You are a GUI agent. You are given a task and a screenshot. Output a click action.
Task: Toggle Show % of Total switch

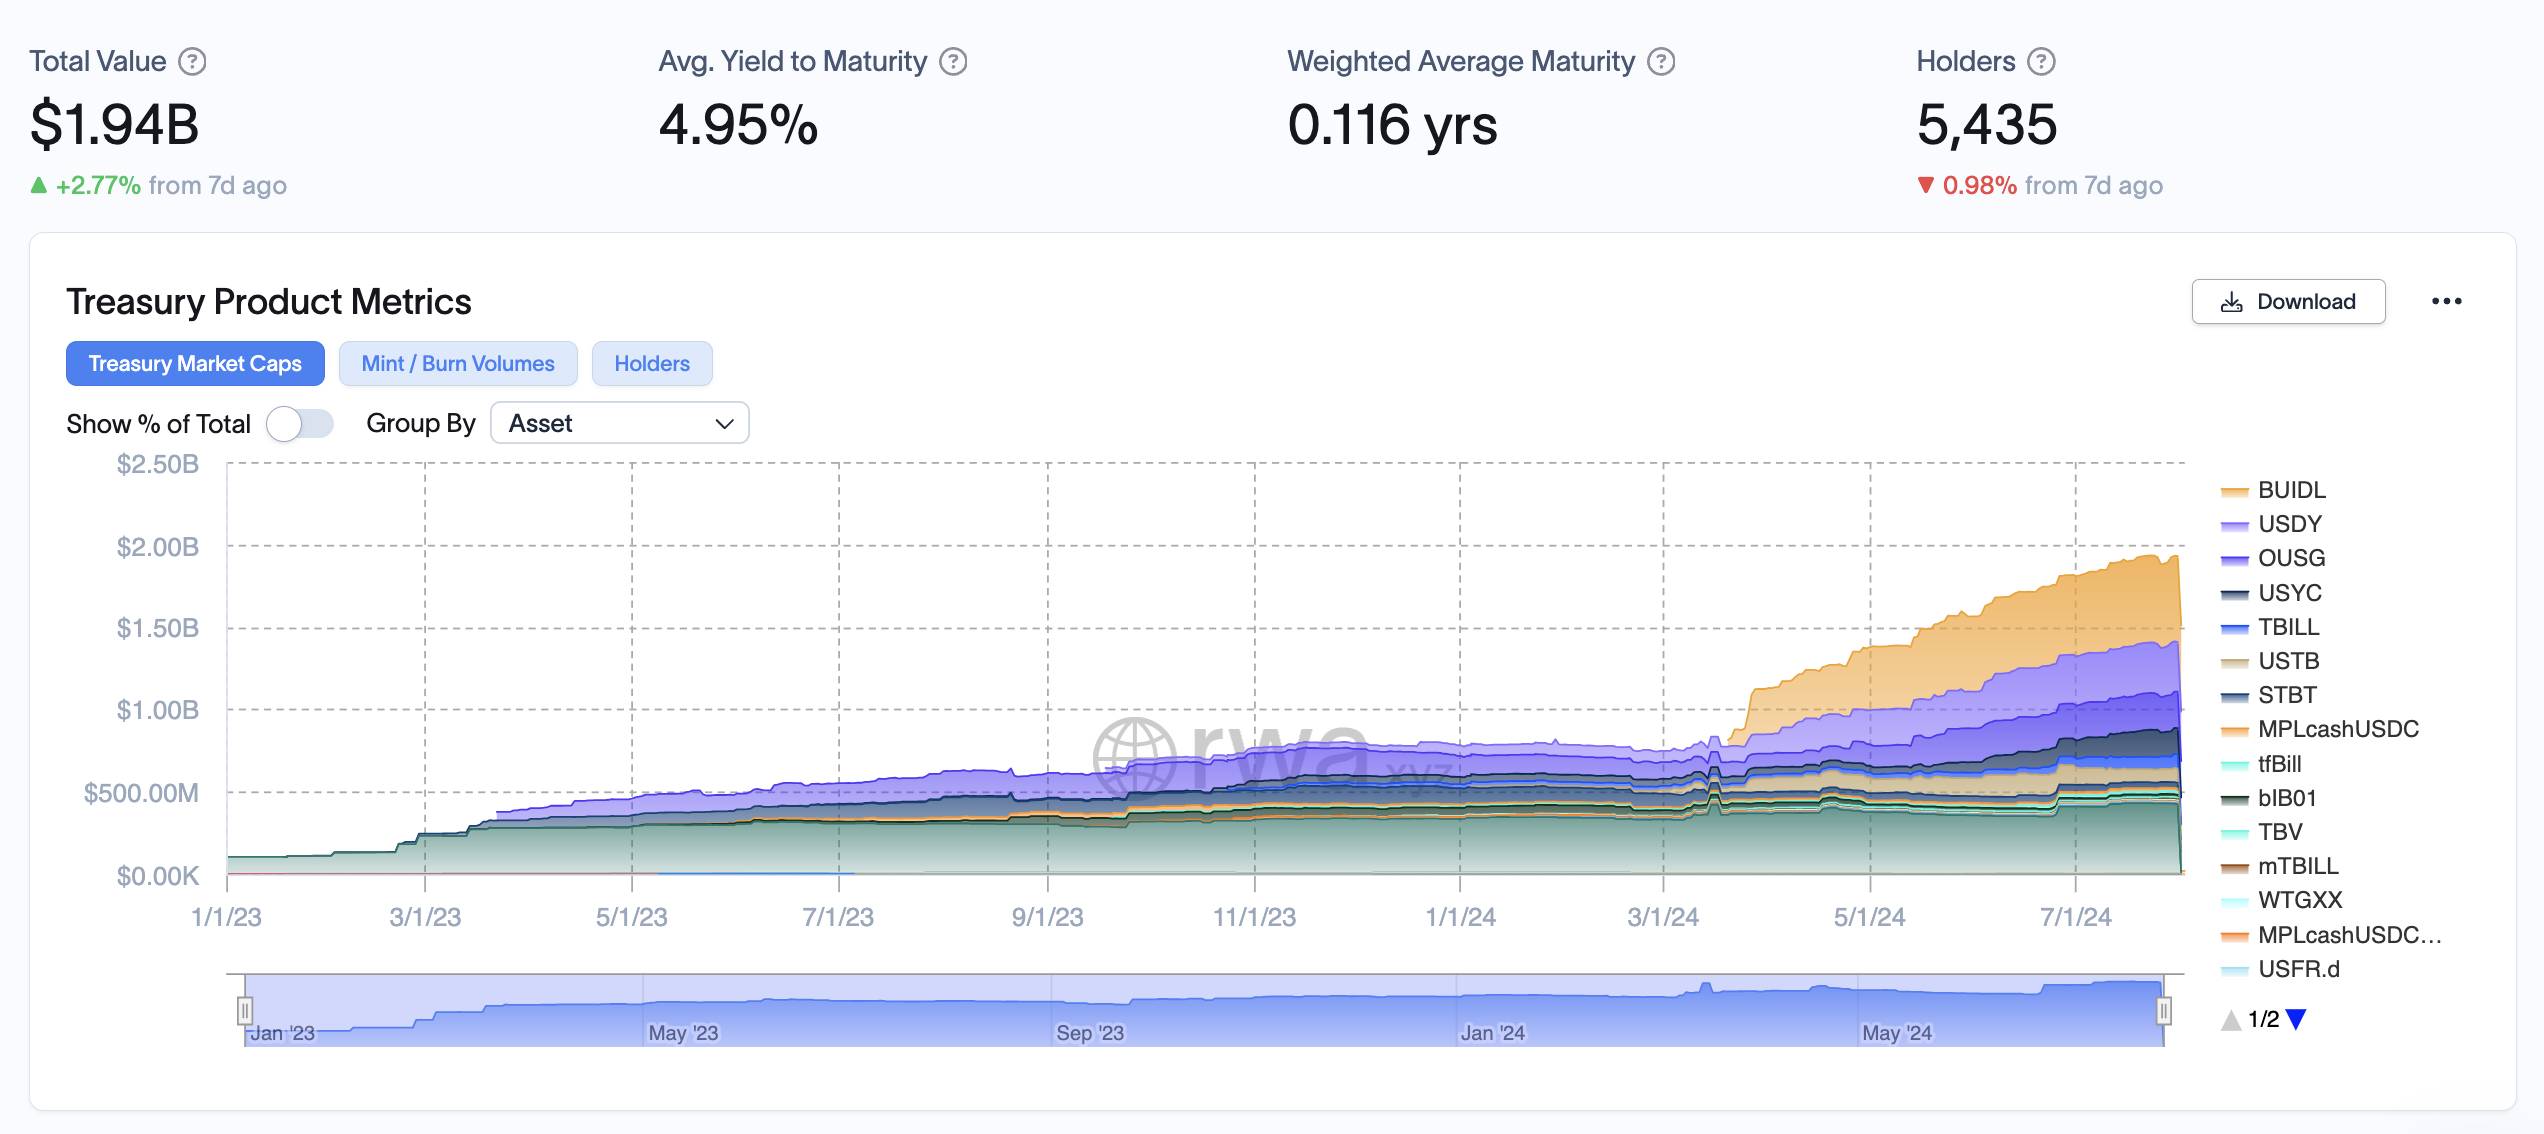[x=299, y=424]
